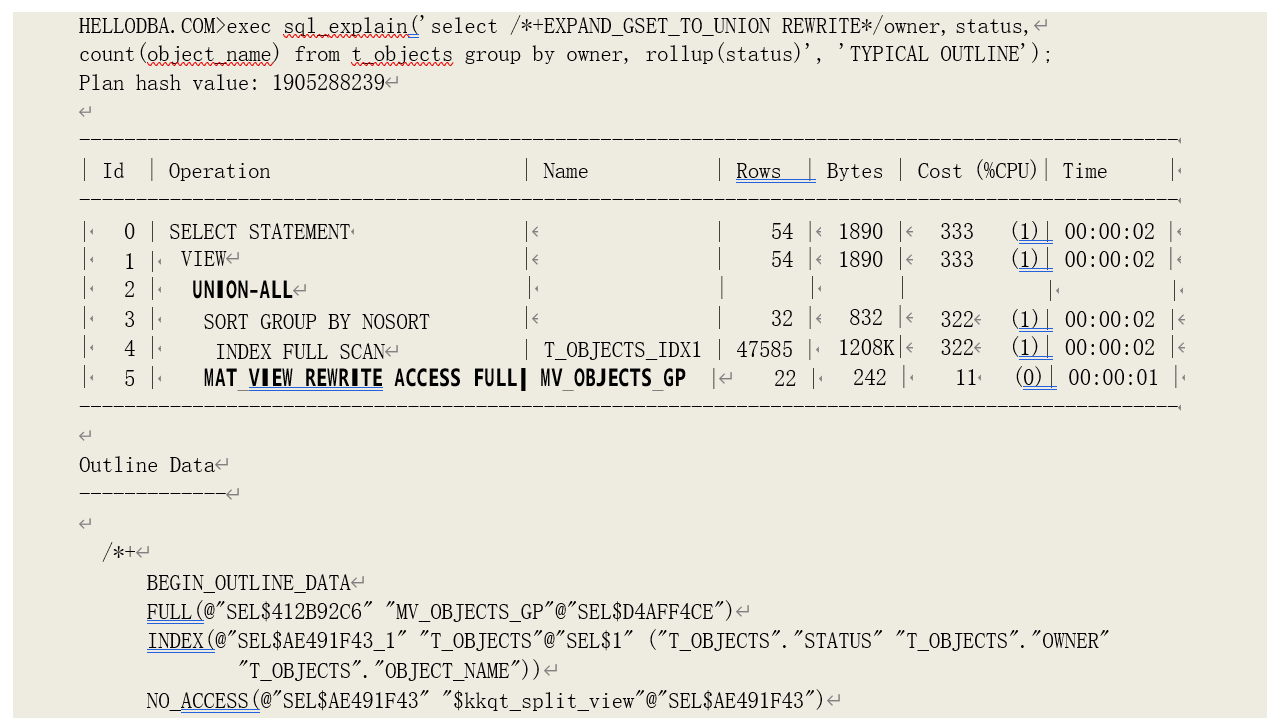Click the 242 bytes value
Screen dimensions: 1274x726
coord(870,378)
